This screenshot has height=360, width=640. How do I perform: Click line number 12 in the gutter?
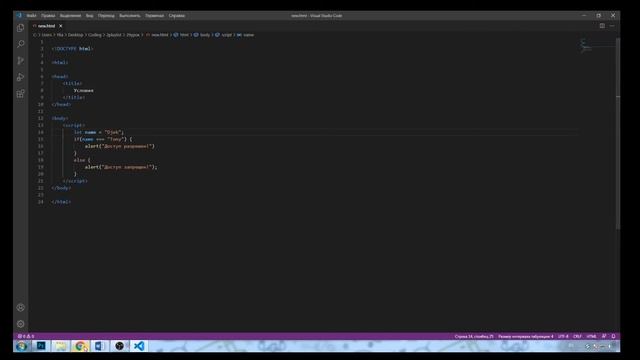pyautogui.click(x=40, y=118)
